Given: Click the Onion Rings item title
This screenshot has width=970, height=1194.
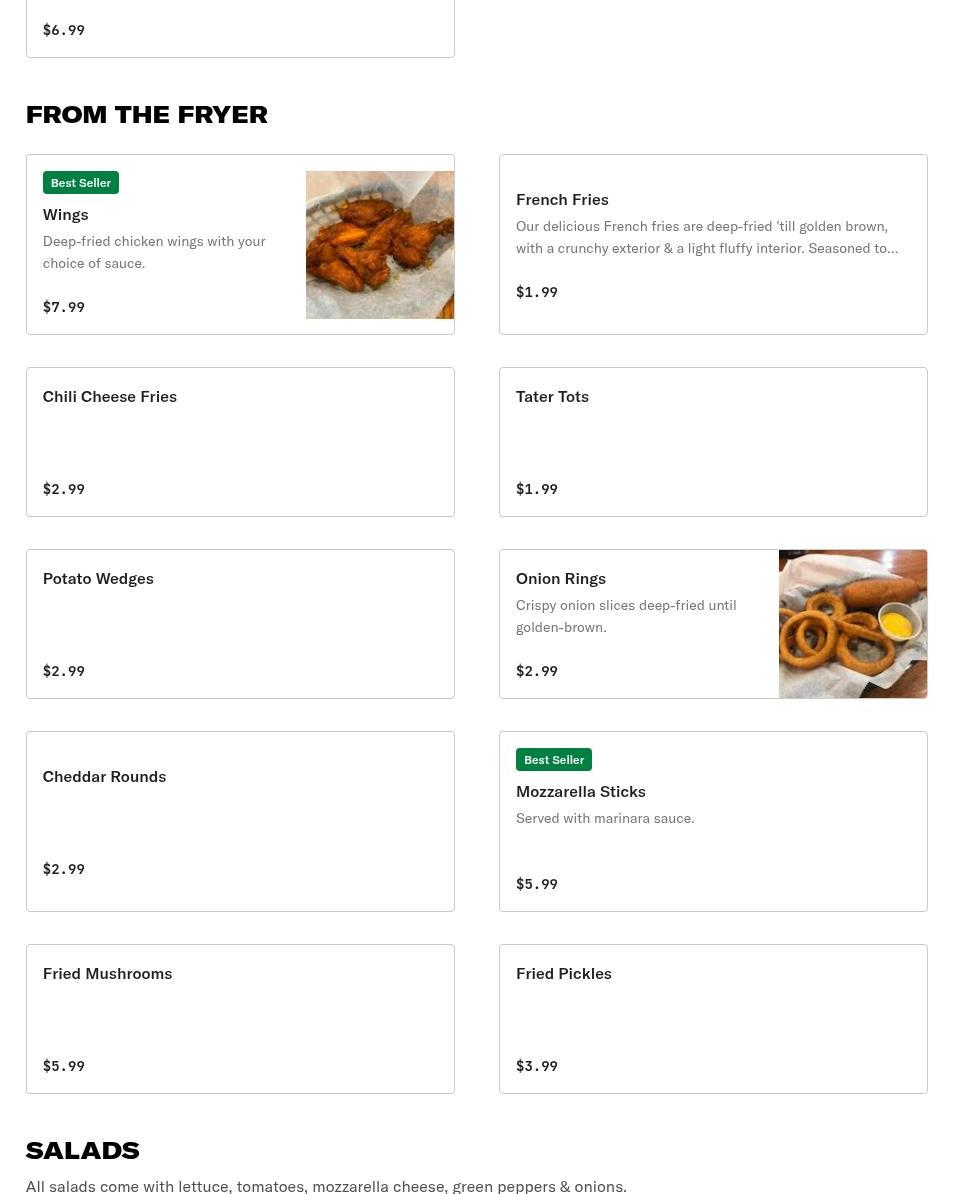Looking at the screenshot, I should pos(560,578).
